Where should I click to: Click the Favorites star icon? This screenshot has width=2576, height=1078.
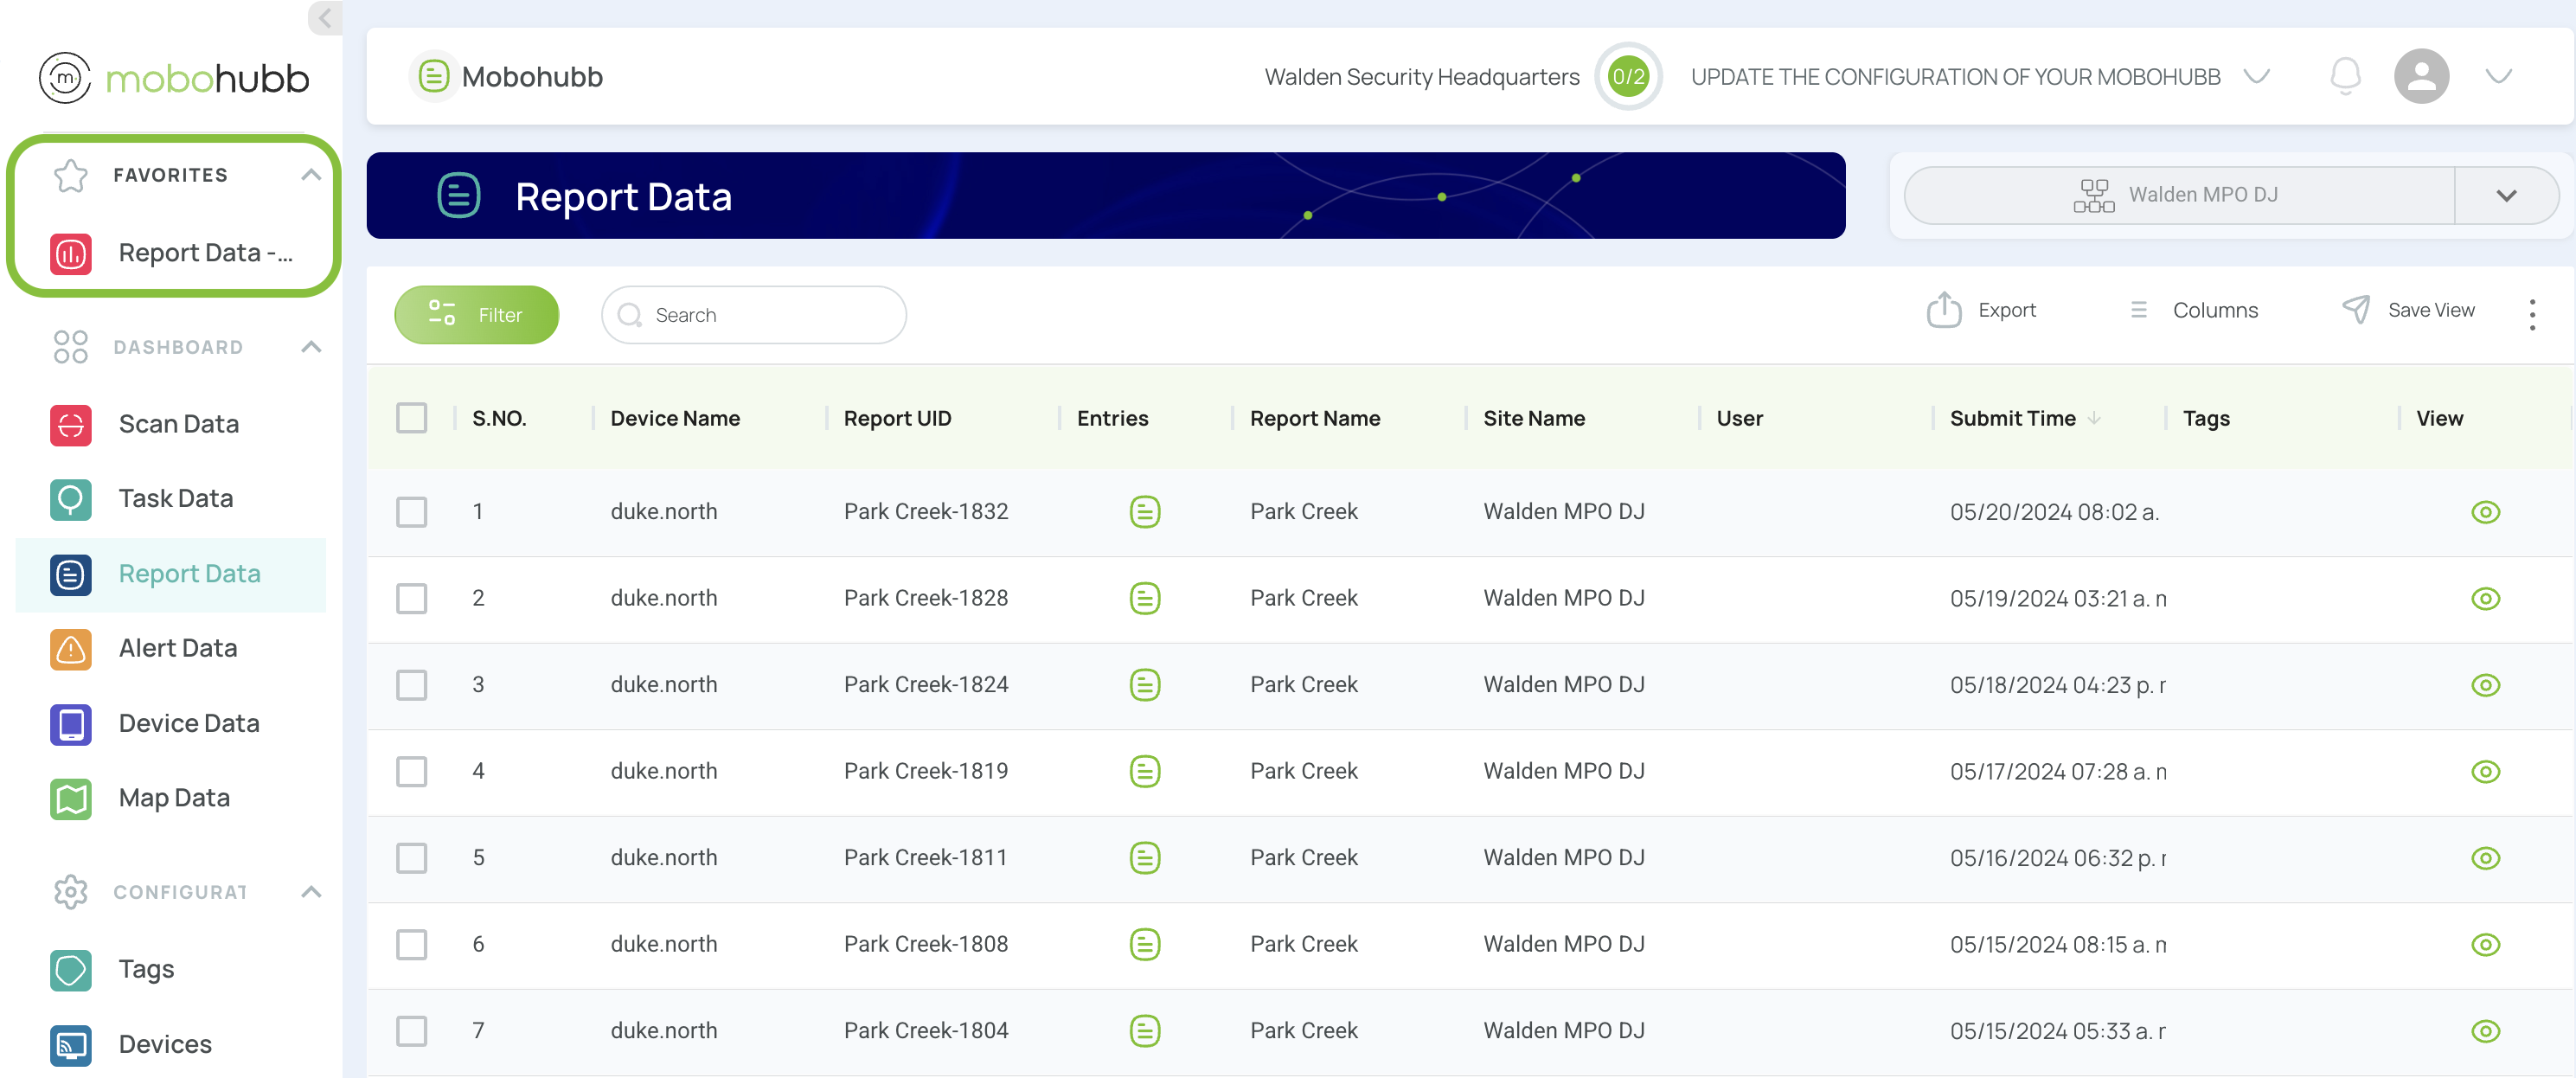tap(71, 175)
